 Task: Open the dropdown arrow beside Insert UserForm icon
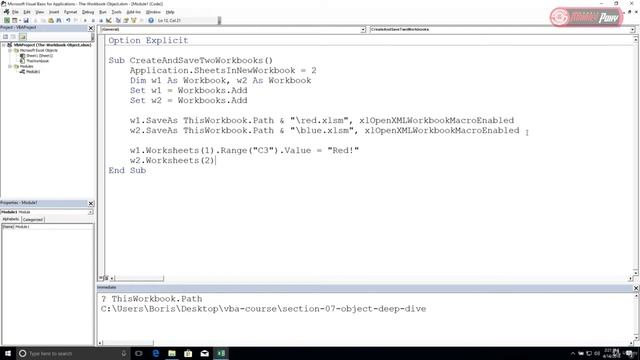pyautogui.click(x=20, y=20)
